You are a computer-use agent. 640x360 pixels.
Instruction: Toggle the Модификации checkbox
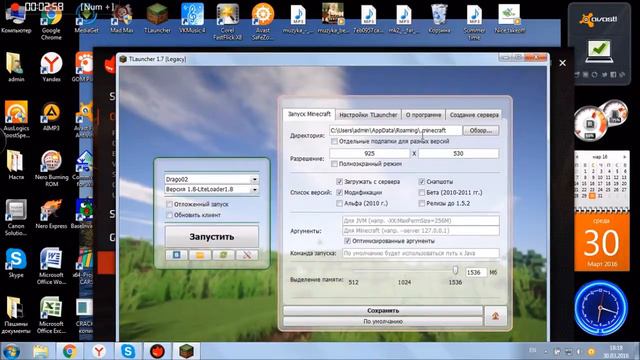(339, 192)
